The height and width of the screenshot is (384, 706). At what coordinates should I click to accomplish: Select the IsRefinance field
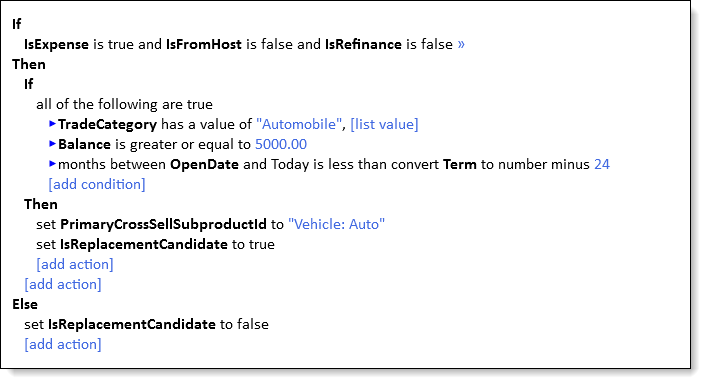click(363, 44)
